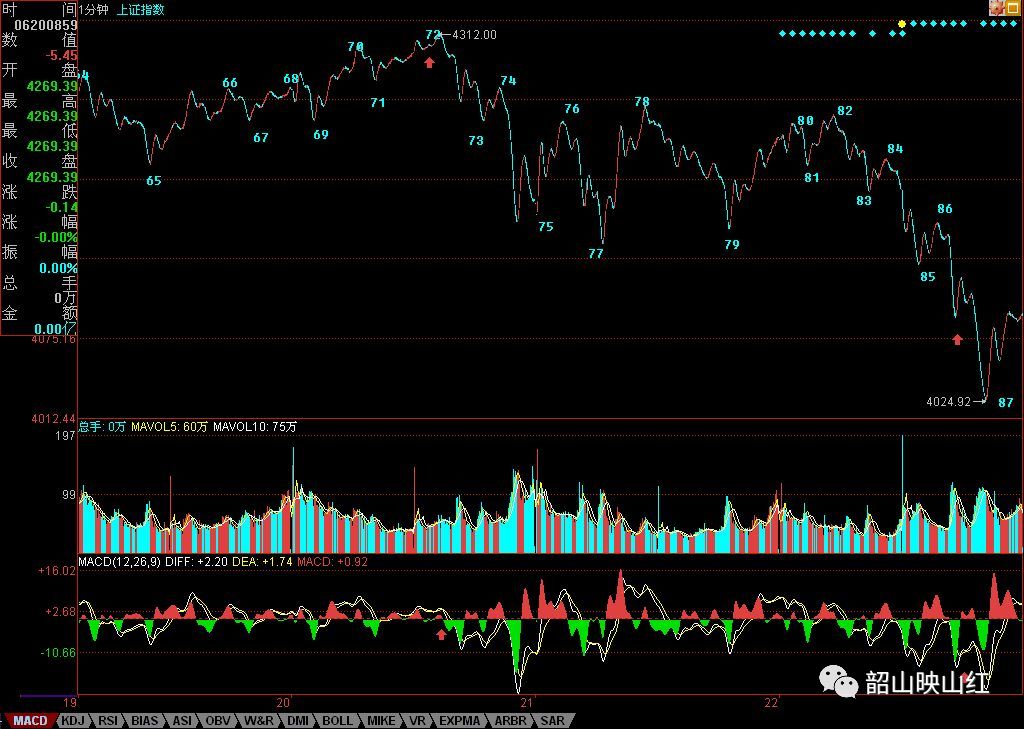Click the +16.02 MACD axis label
Screen dimensions: 1024x729
click(57, 571)
